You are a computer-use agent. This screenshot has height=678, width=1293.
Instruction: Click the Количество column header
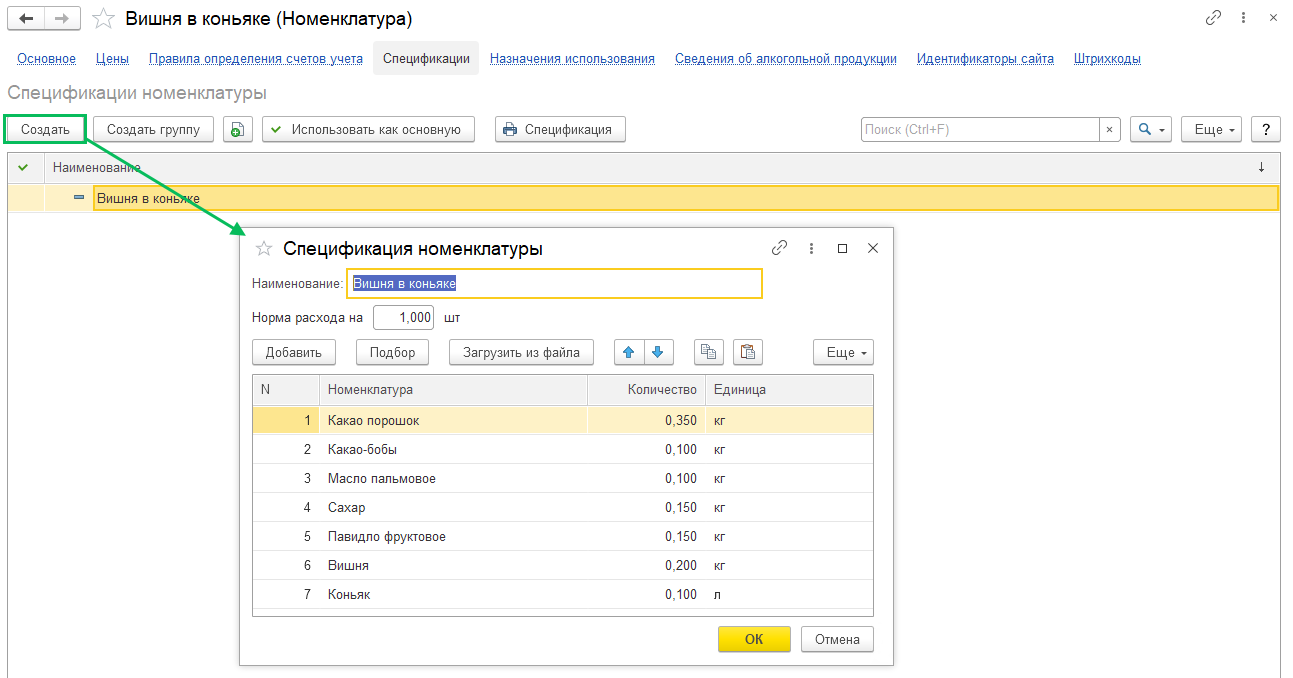click(646, 390)
